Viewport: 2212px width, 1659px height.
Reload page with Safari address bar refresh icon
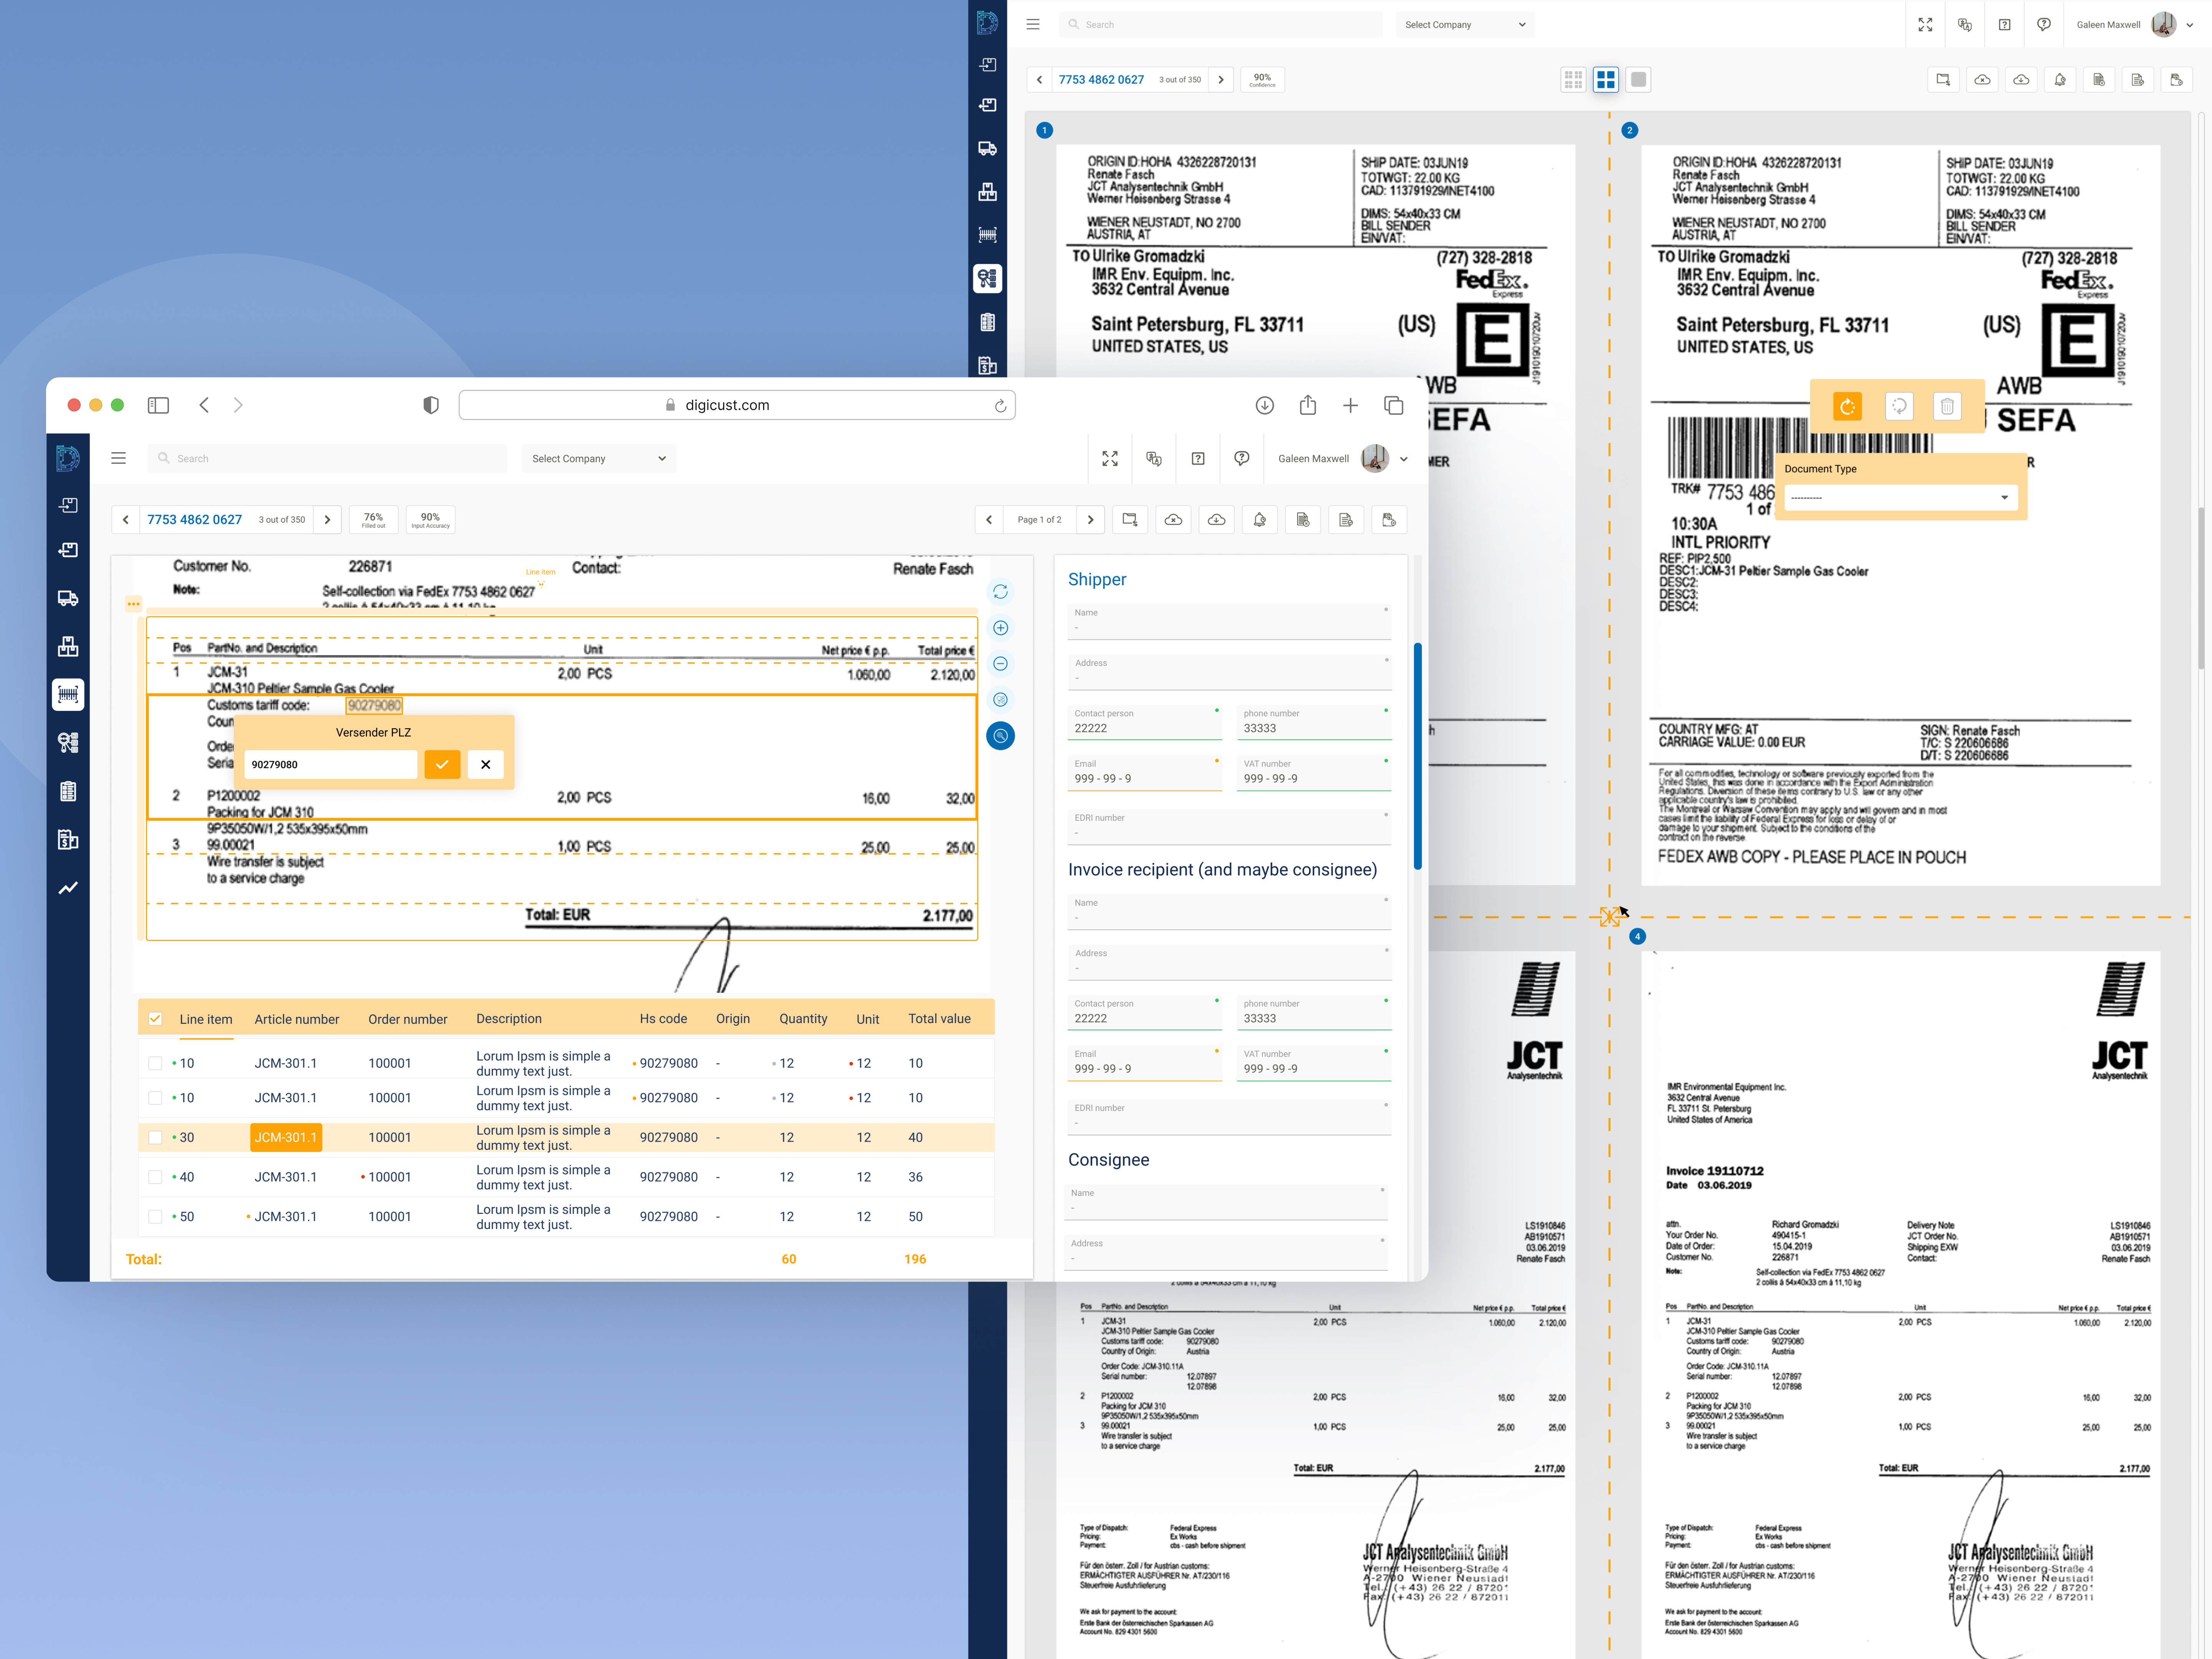pyautogui.click(x=1000, y=405)
